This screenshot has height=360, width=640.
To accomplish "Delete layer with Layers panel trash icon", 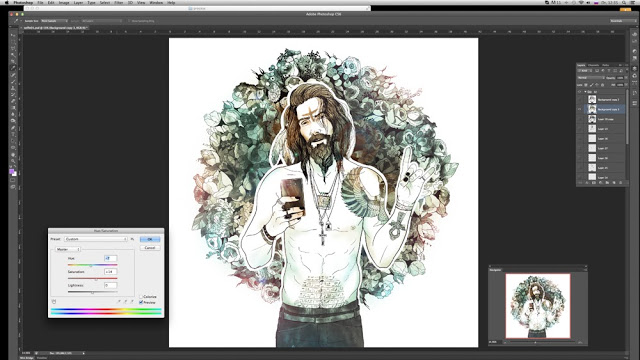I will pos(621,183).
